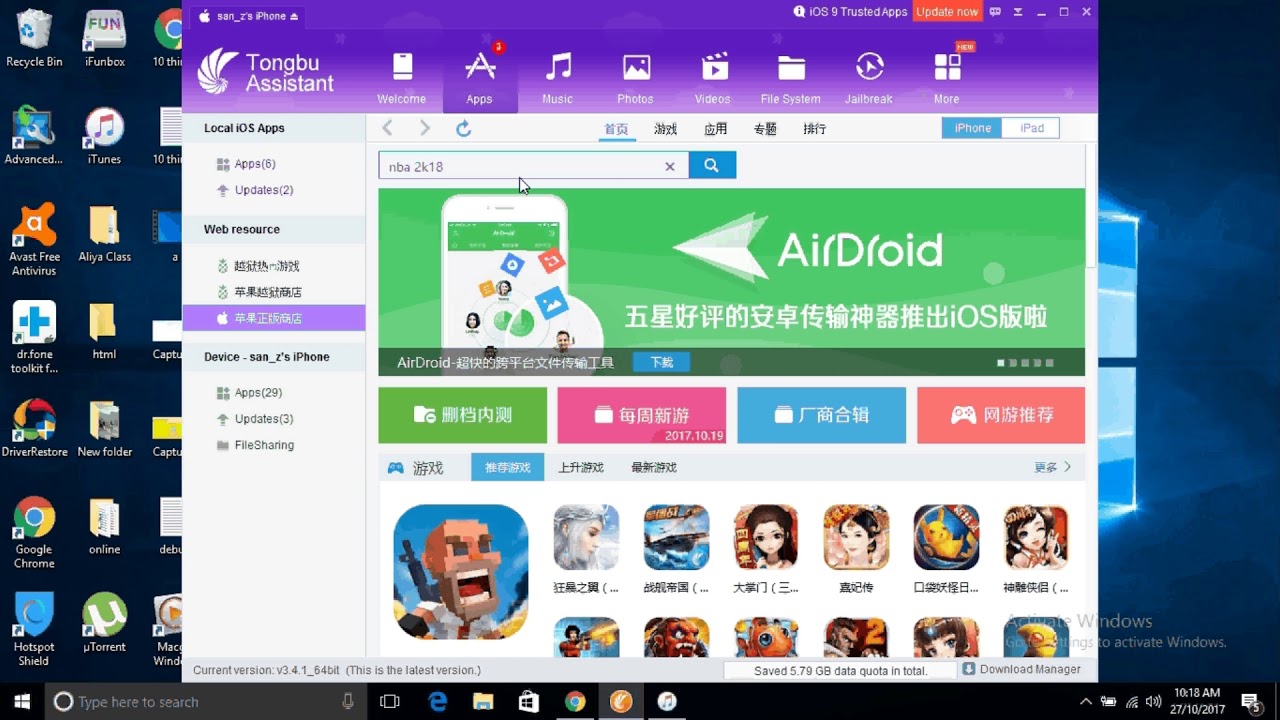1280x720 pixels.
Task: Click the Windows Start button
Action: point(22,701)
